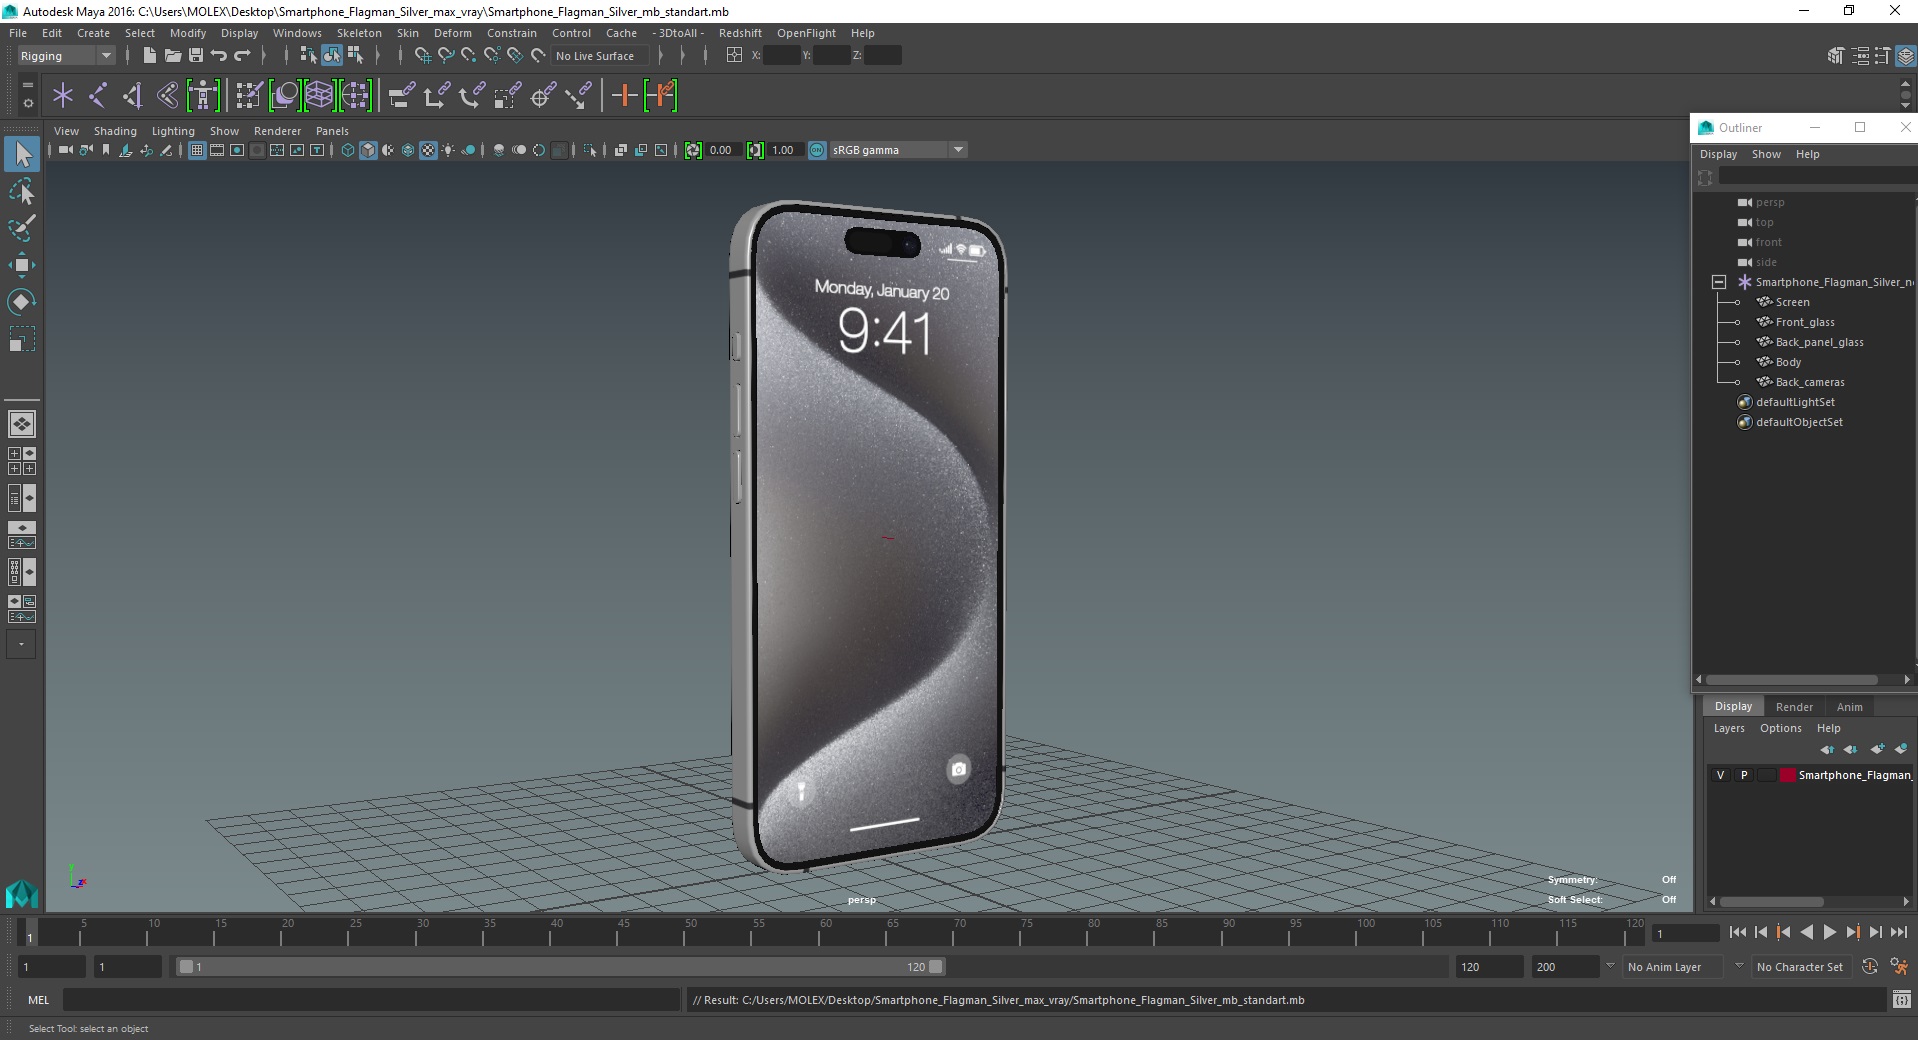Screen dimensions: 1918x1040
Task: Click the Smartphone_Flagman layer color swatch
Action: tap(1787, 775)
